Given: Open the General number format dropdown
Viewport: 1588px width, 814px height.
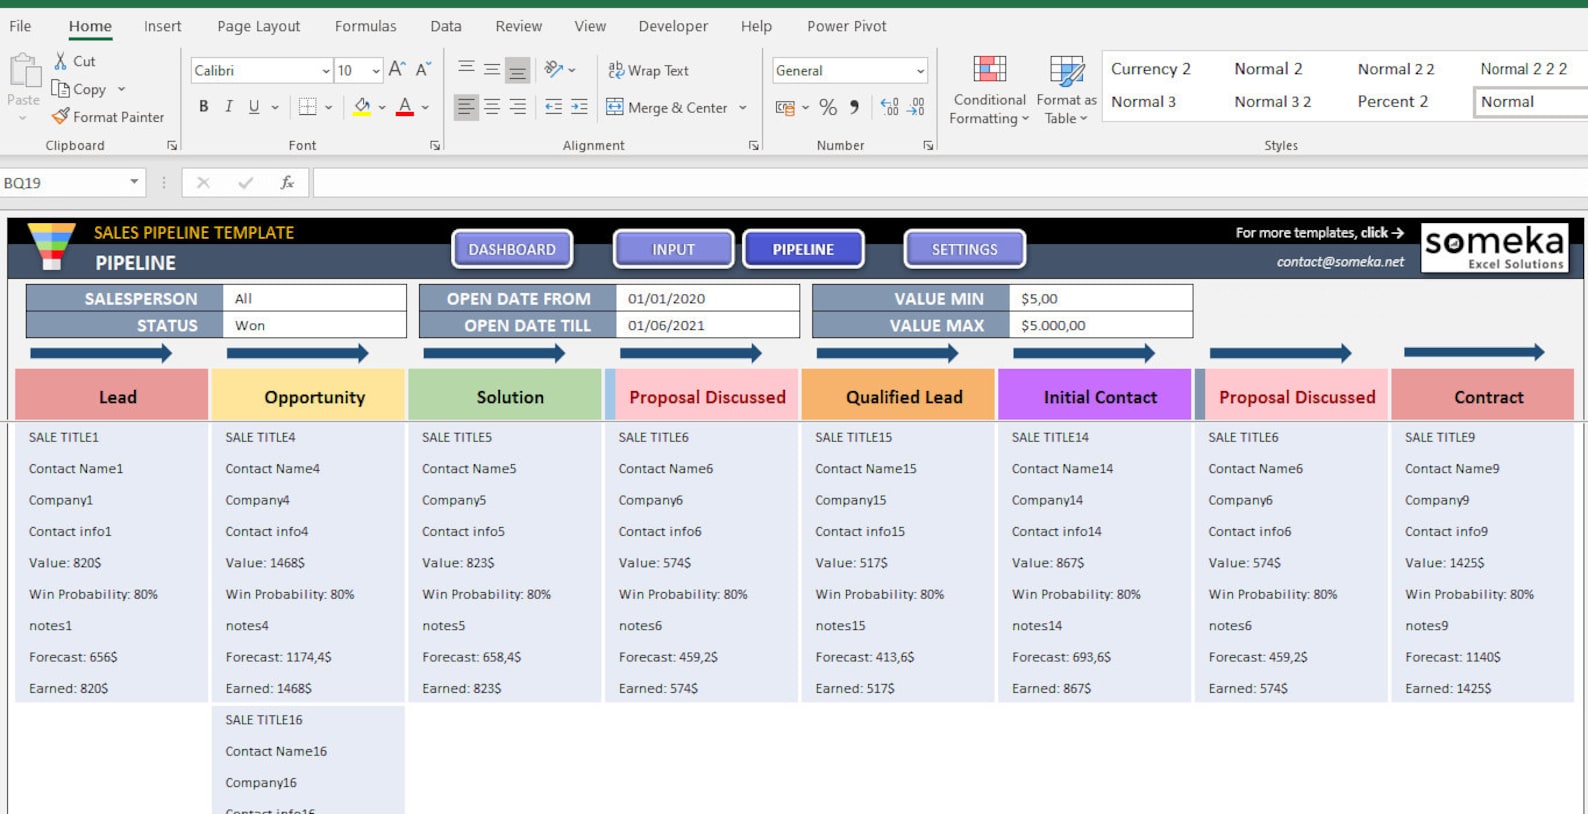Looking at the screenshot, I should [x=920, y=71].
